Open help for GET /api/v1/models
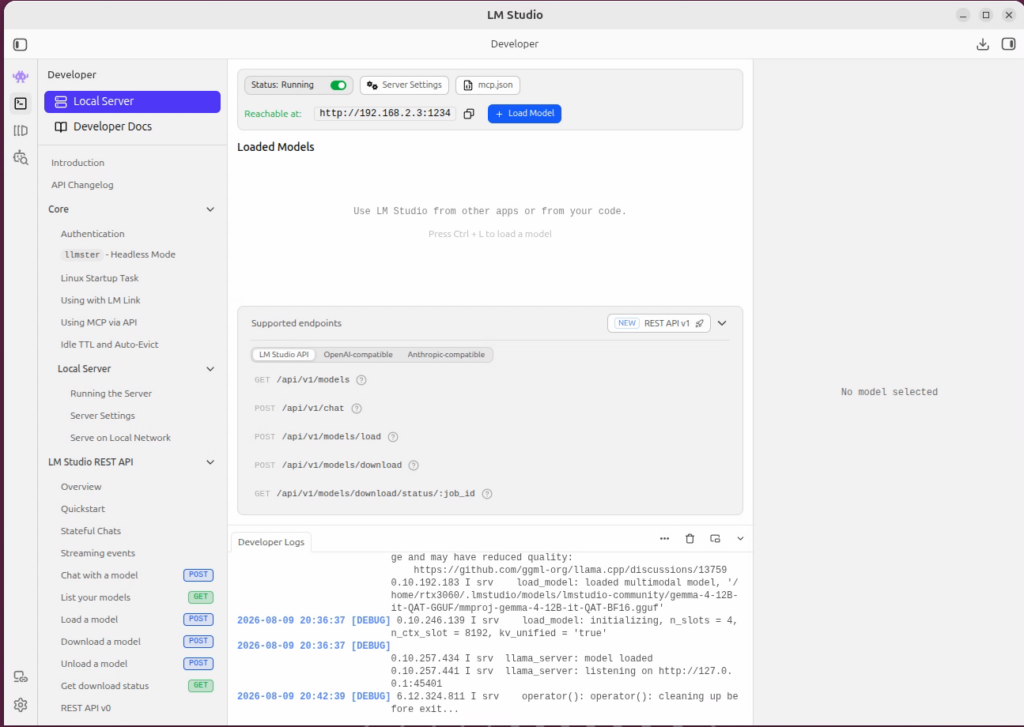The height and width of the screenshot is (727, 1024). [x=361, y=380]
